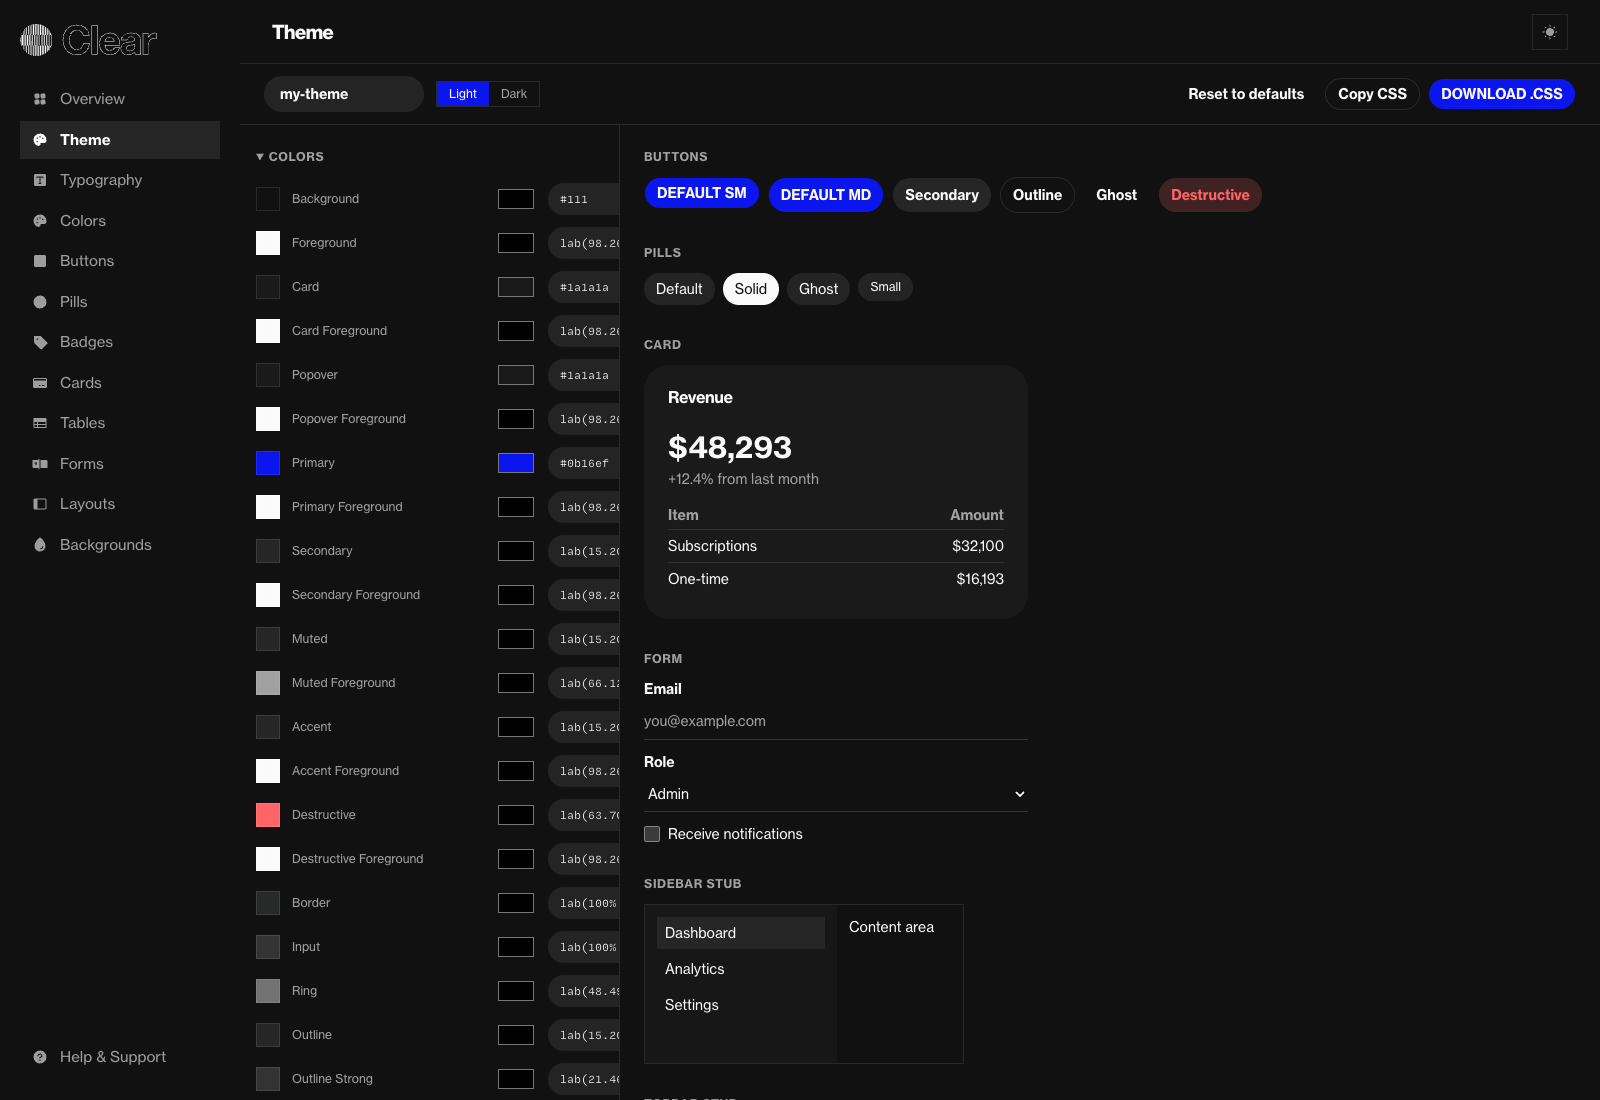Click the Secondary preview button
Screen dimensions: 1600x1100
pos(942,195)
